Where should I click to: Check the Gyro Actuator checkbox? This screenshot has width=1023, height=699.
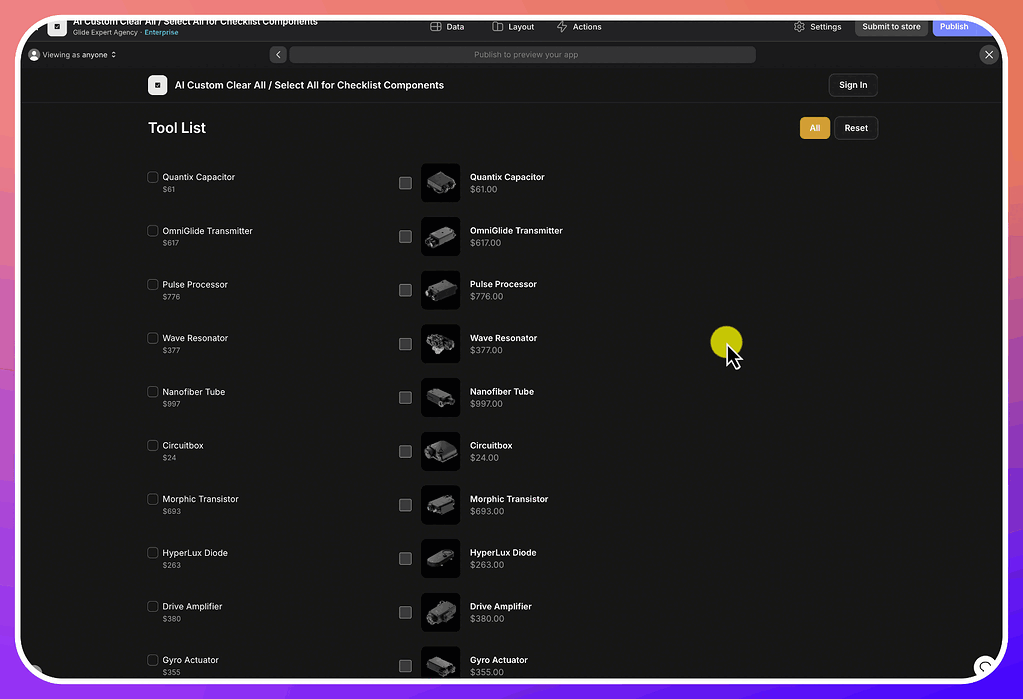pyautogui.click(x=152, y=659)
